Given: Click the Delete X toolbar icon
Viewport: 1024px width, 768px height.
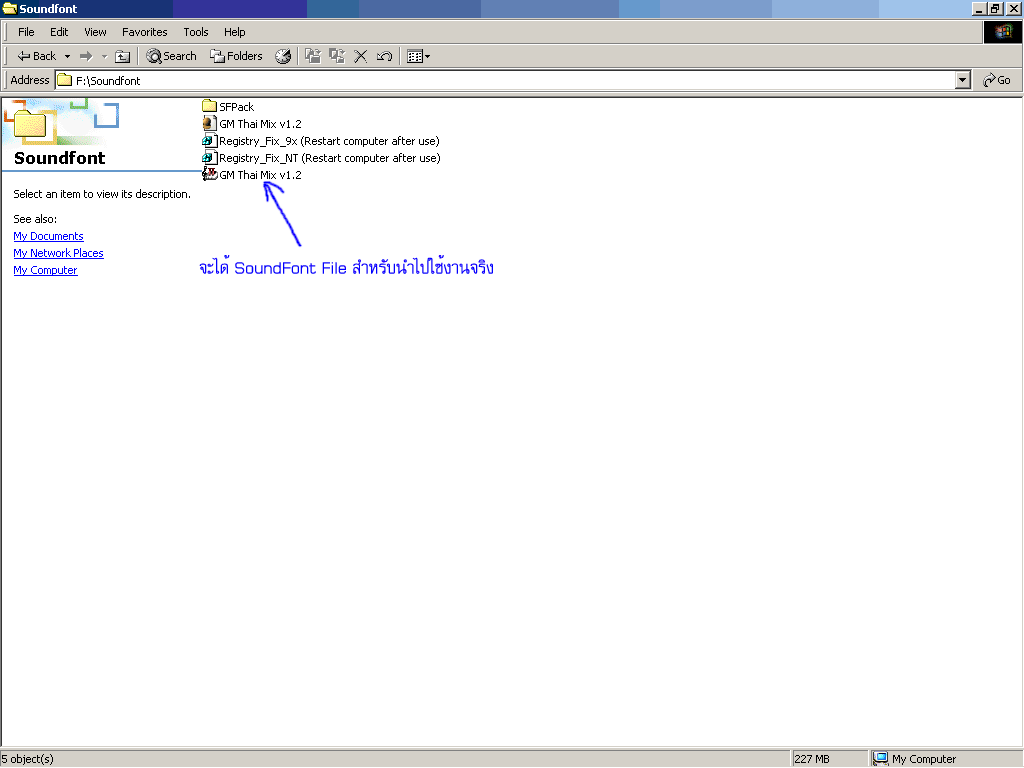Looking at the screenshot, I should pos(360,56).
